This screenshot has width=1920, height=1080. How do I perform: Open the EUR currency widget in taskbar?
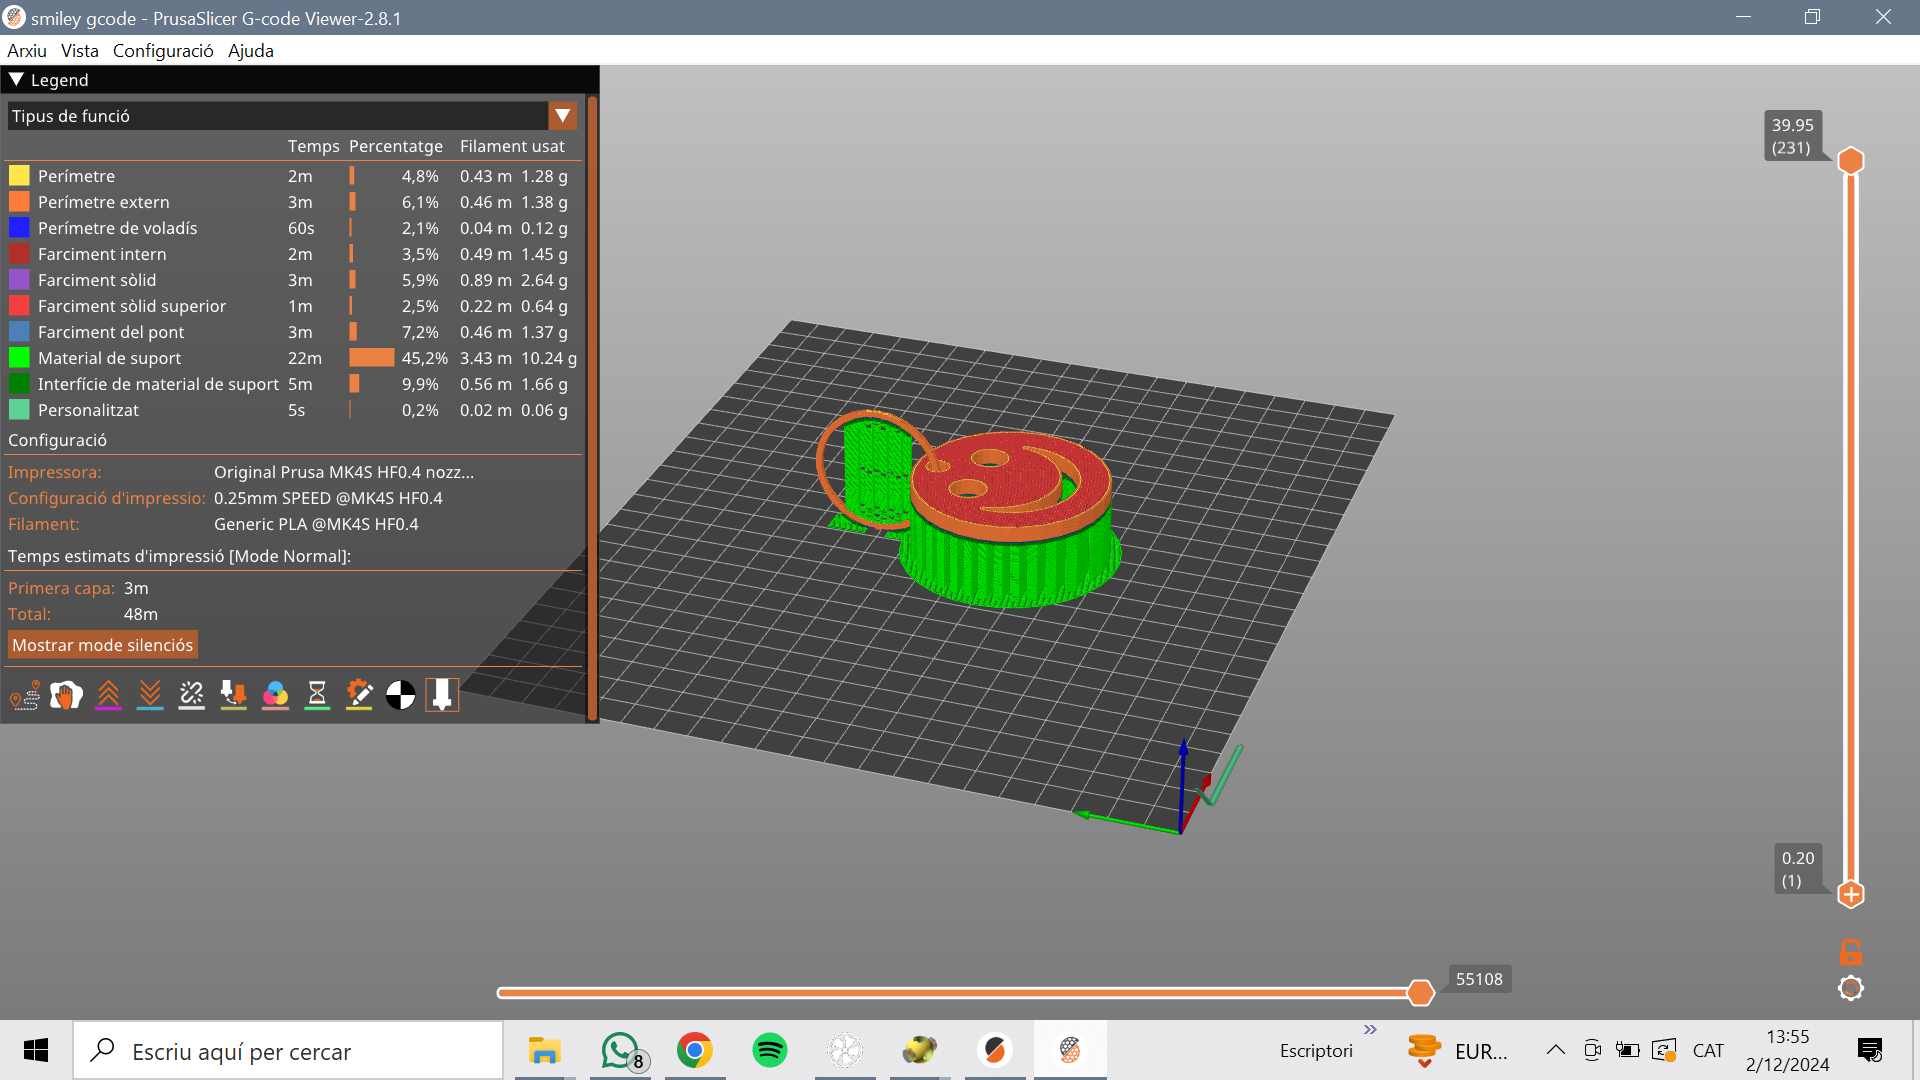tap(1456, 1051)
